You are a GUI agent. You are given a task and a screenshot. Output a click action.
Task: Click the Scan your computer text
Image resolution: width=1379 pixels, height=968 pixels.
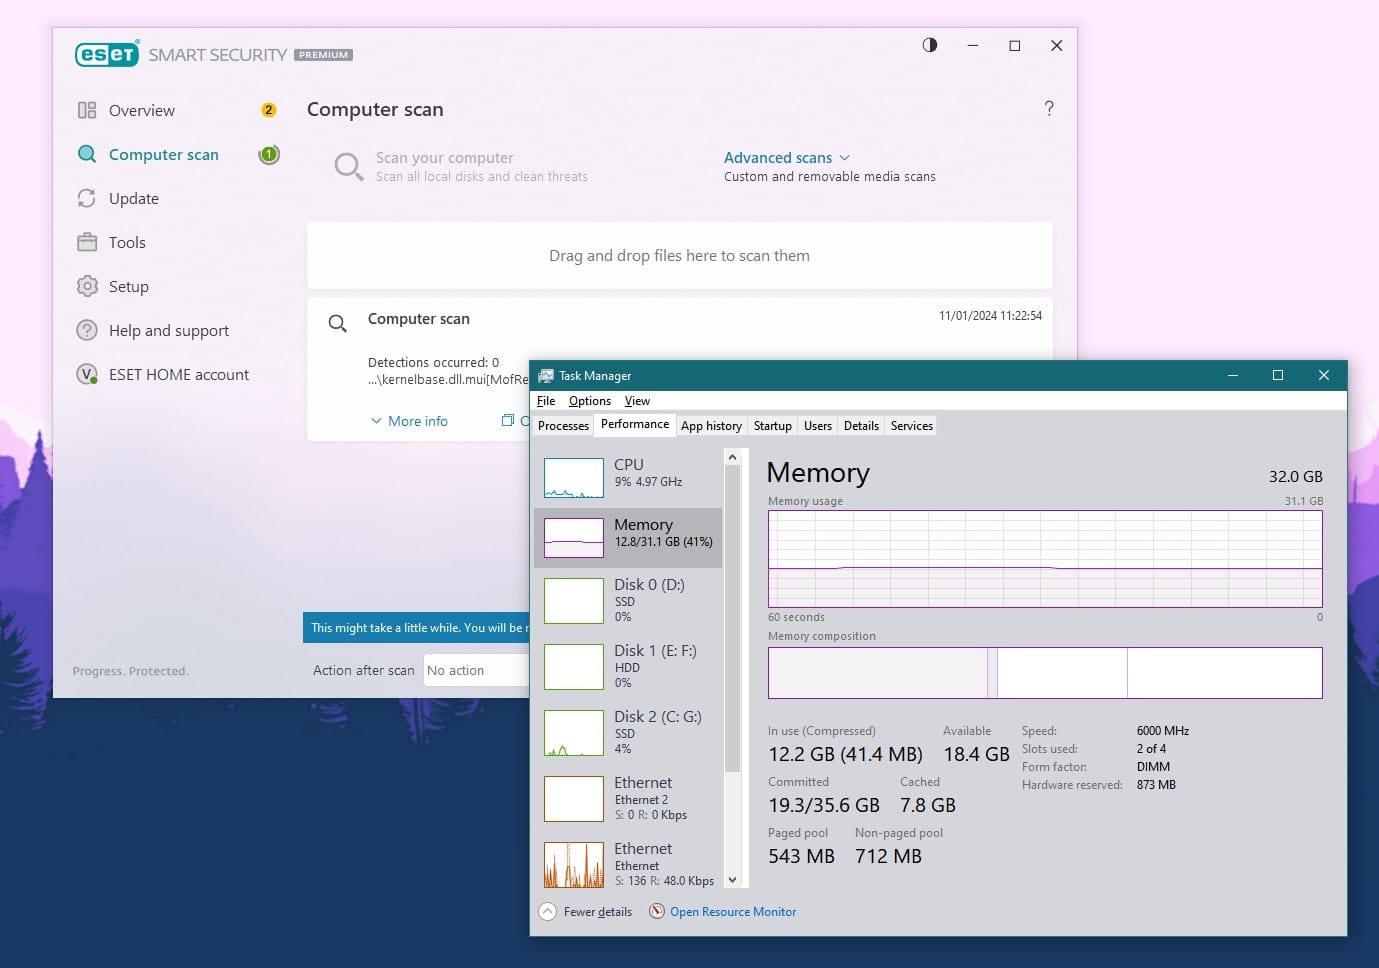445,158
